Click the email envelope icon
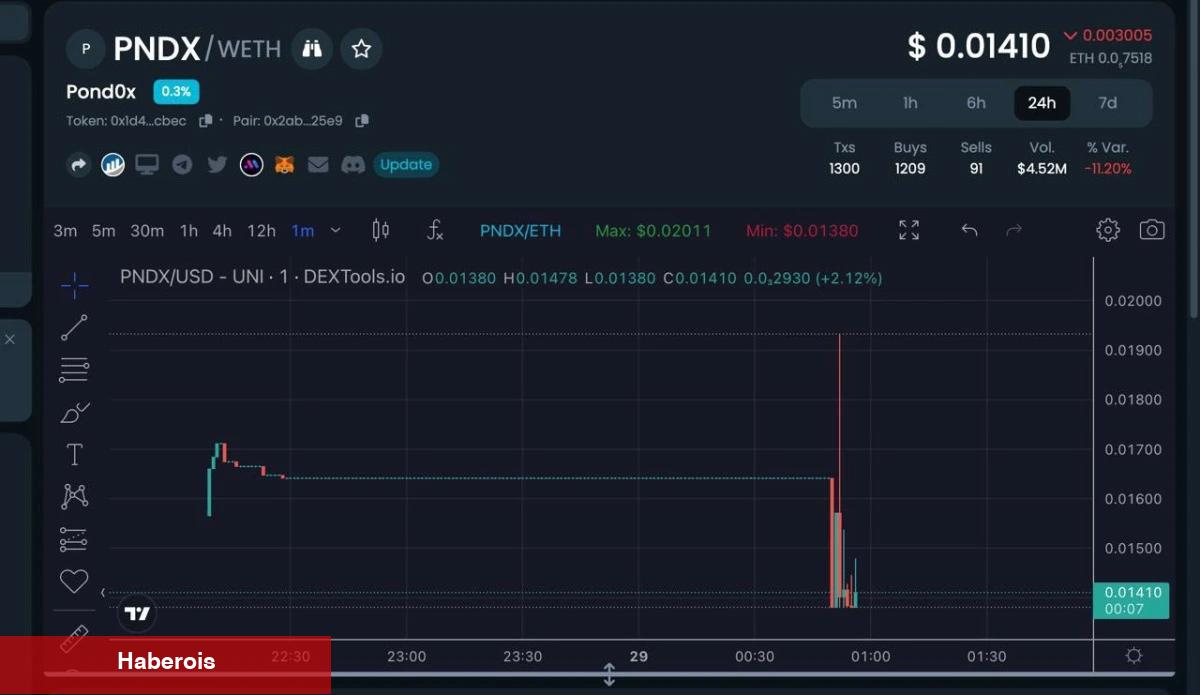 click(318, 165)
